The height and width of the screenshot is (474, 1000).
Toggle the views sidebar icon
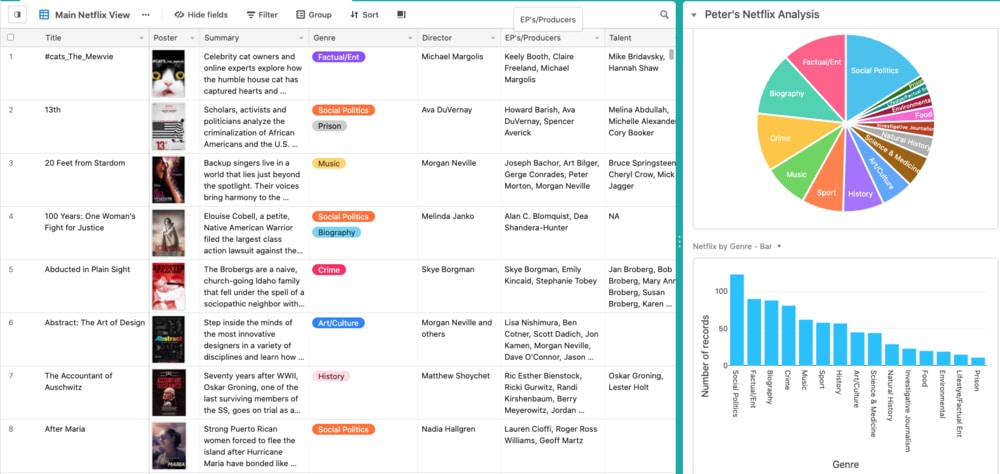pos(17,15)
